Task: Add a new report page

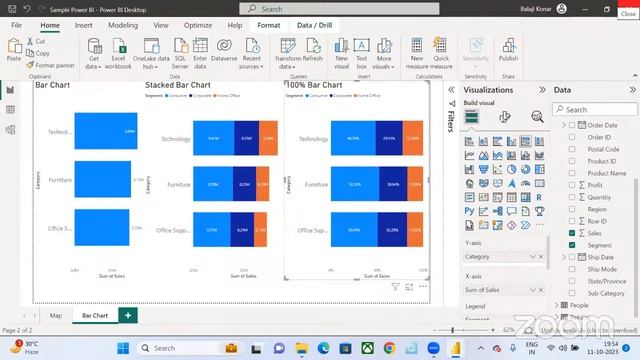Action: (128, 316)
